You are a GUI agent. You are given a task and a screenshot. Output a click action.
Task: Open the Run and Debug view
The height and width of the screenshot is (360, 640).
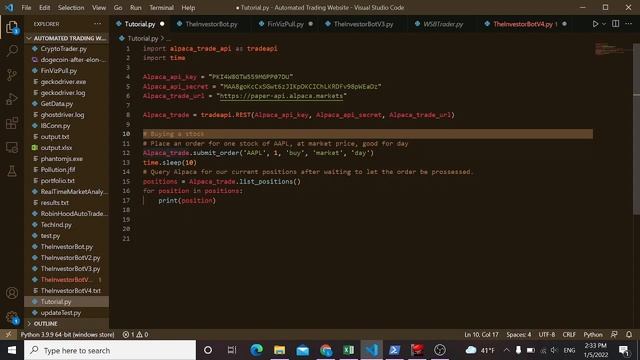12,99
